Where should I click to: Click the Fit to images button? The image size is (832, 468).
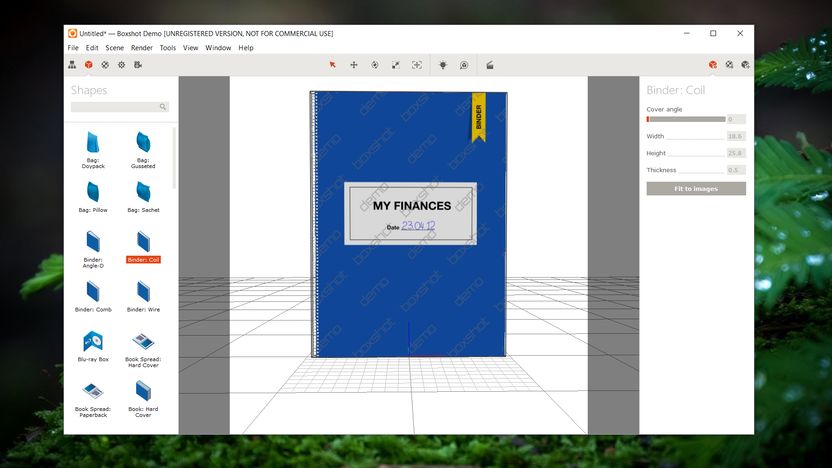click(696, 188)
